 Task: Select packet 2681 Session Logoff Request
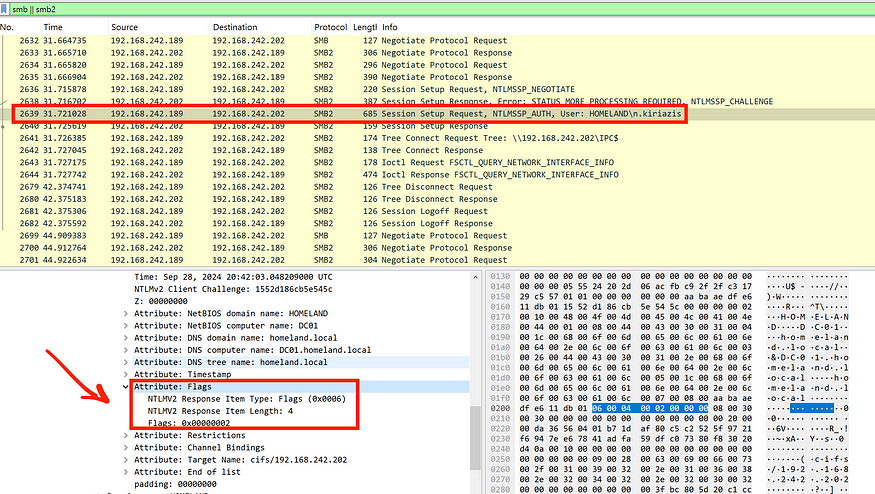(x=438, y=212)
